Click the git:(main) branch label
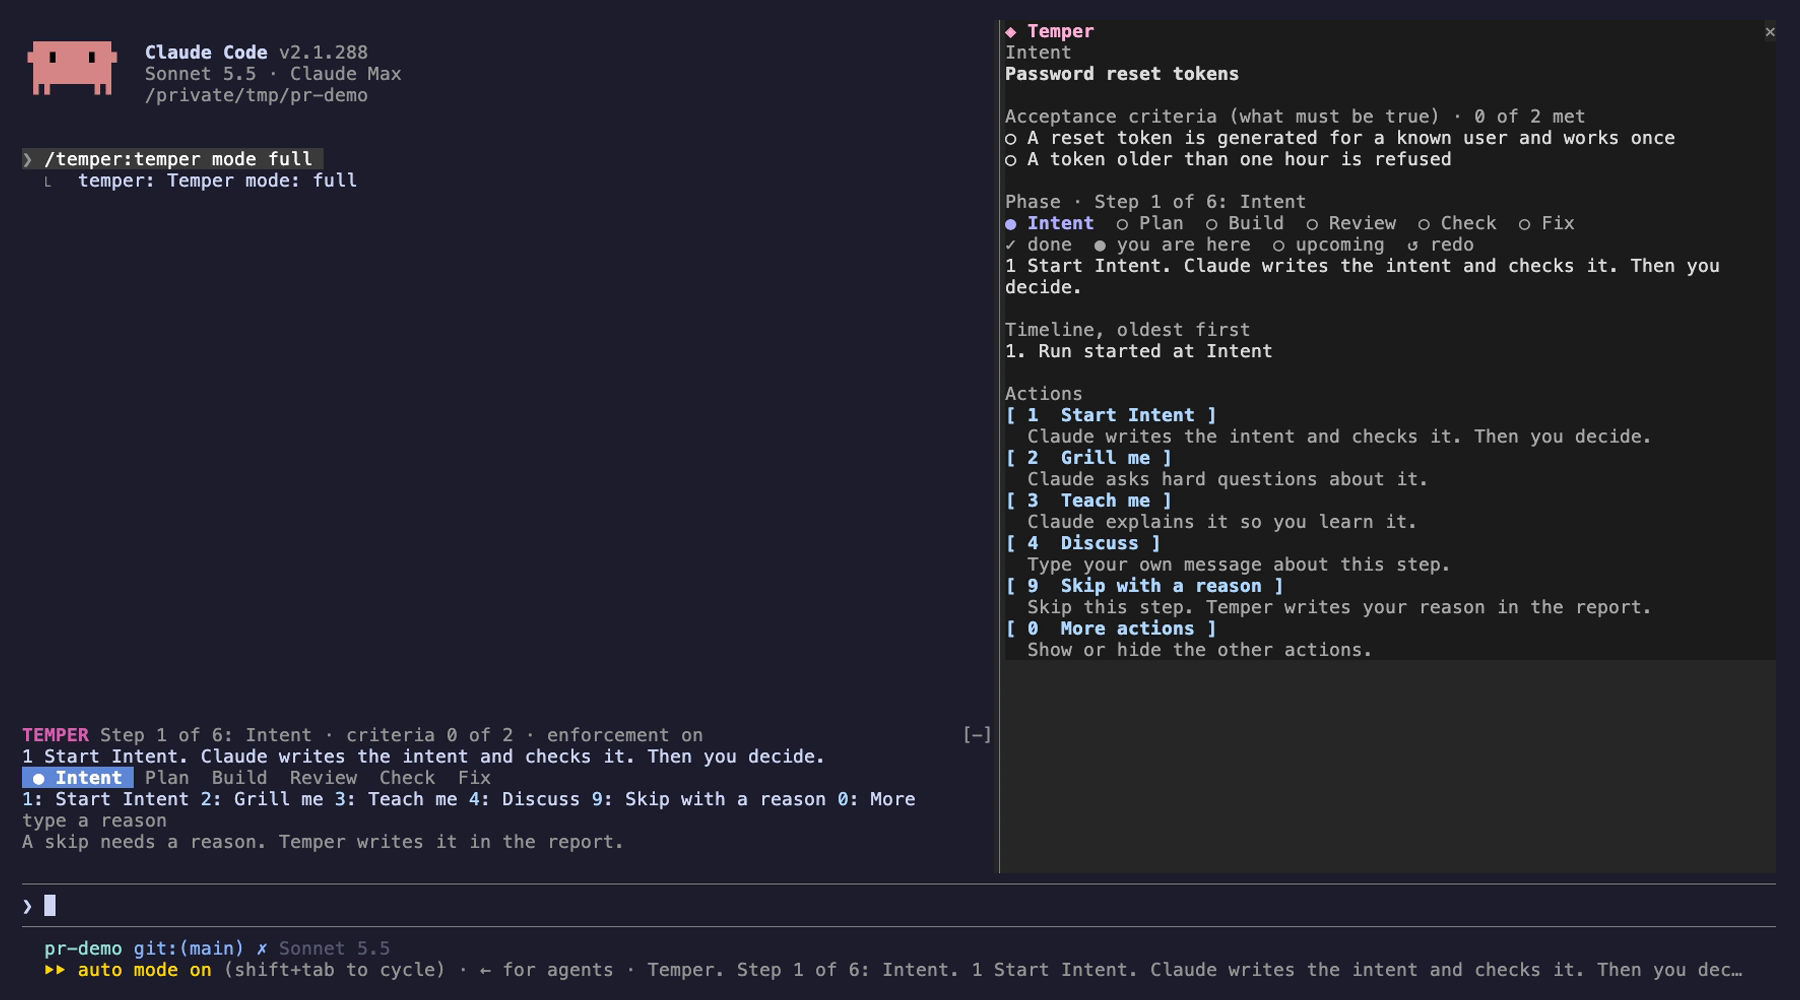Screen dimensions: 1800x1000 tap(189, 948)
